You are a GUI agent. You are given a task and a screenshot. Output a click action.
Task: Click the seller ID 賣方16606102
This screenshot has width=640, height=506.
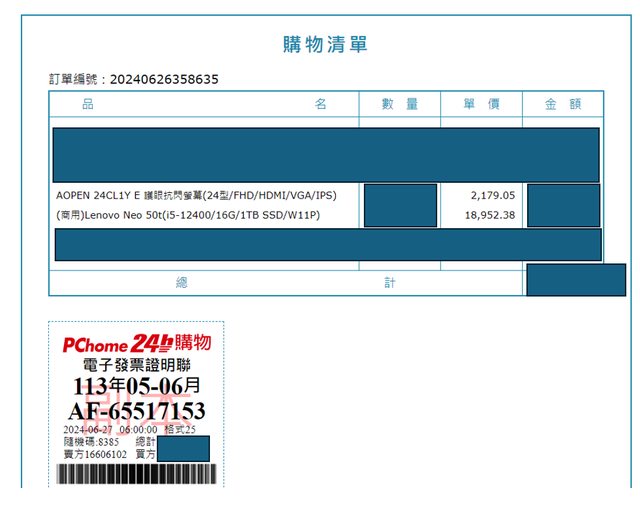point(95,453)
